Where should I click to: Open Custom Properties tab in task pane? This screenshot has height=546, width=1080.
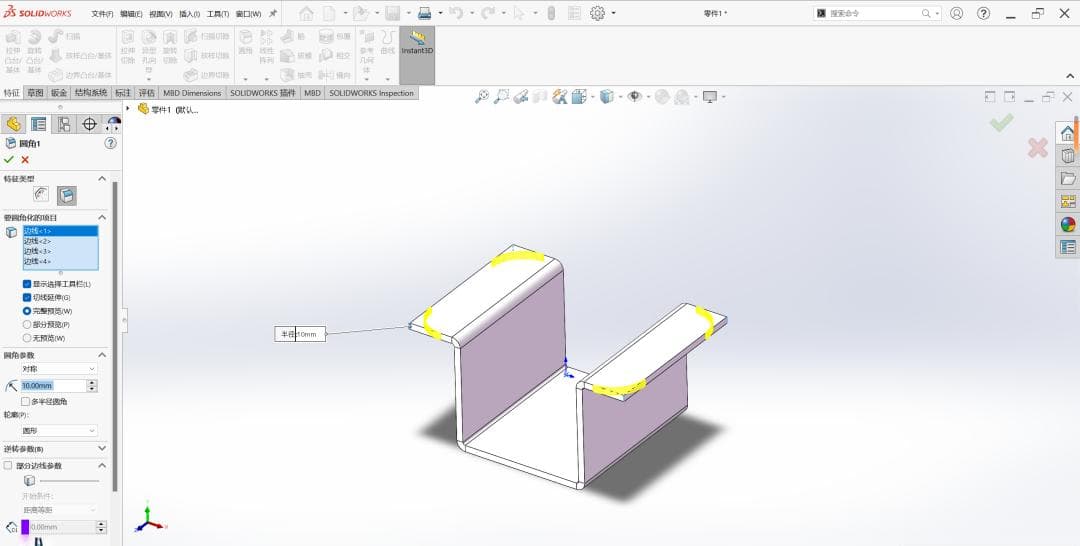click(1067, 246)
